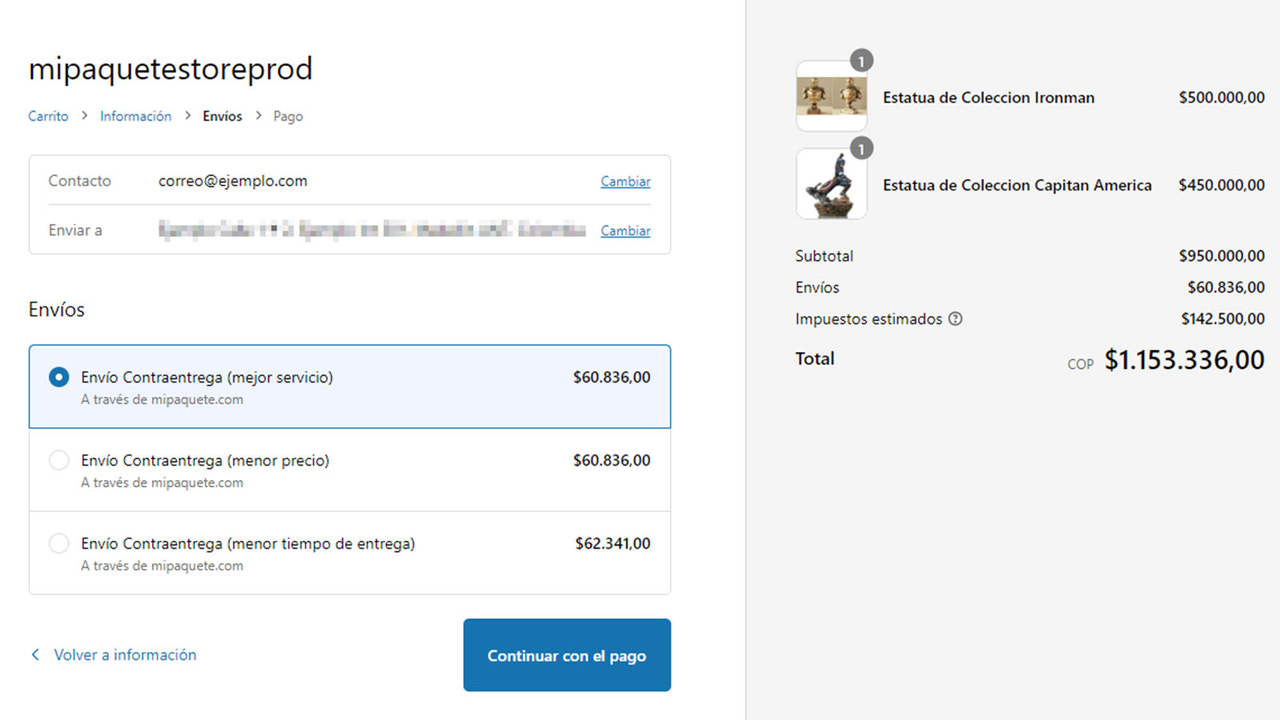1280x720 pixels.
Task: Click the breadcrumb chevron after Carrito
Action: click(x=83, y=116)
